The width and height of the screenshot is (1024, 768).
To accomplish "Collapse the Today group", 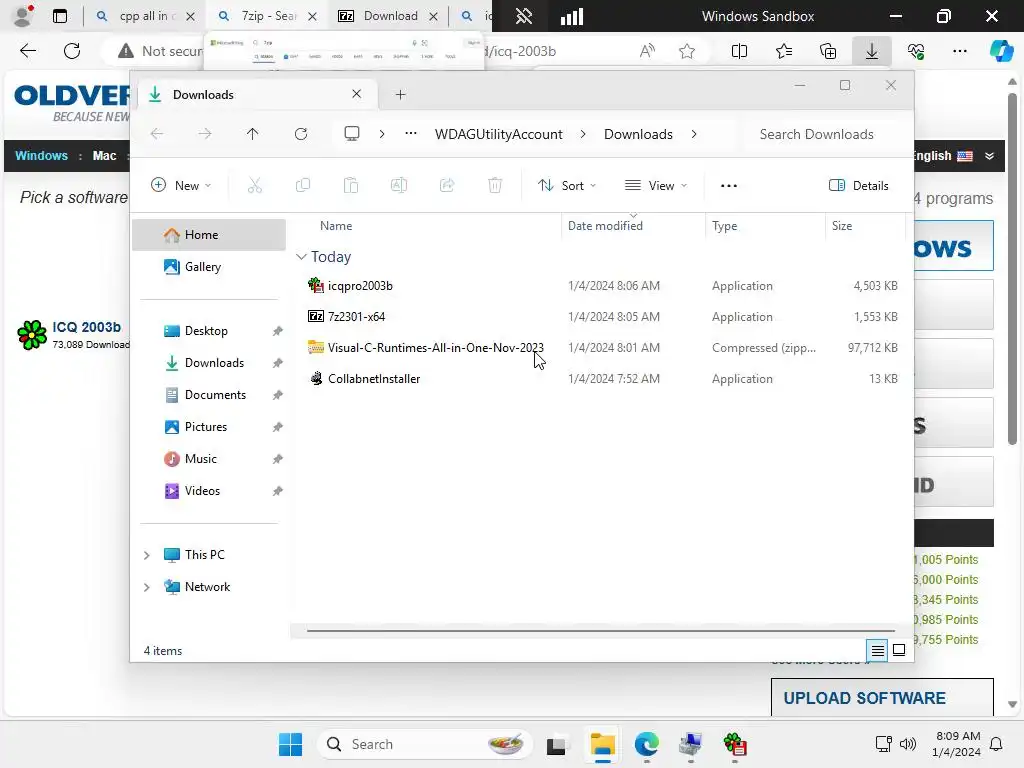I will point(301,257).
